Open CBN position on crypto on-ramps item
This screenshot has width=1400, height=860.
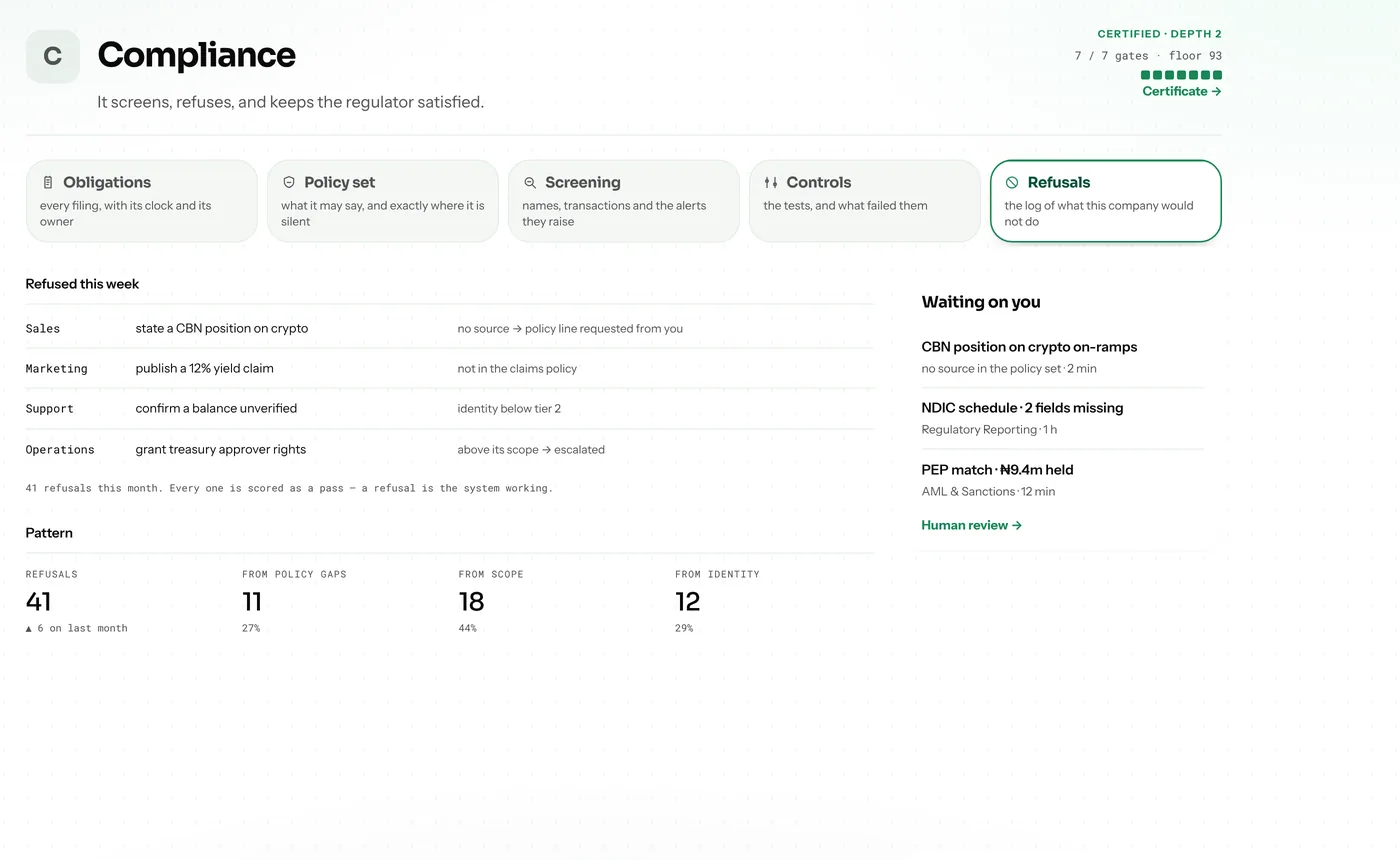click(x=1062, y=357)
